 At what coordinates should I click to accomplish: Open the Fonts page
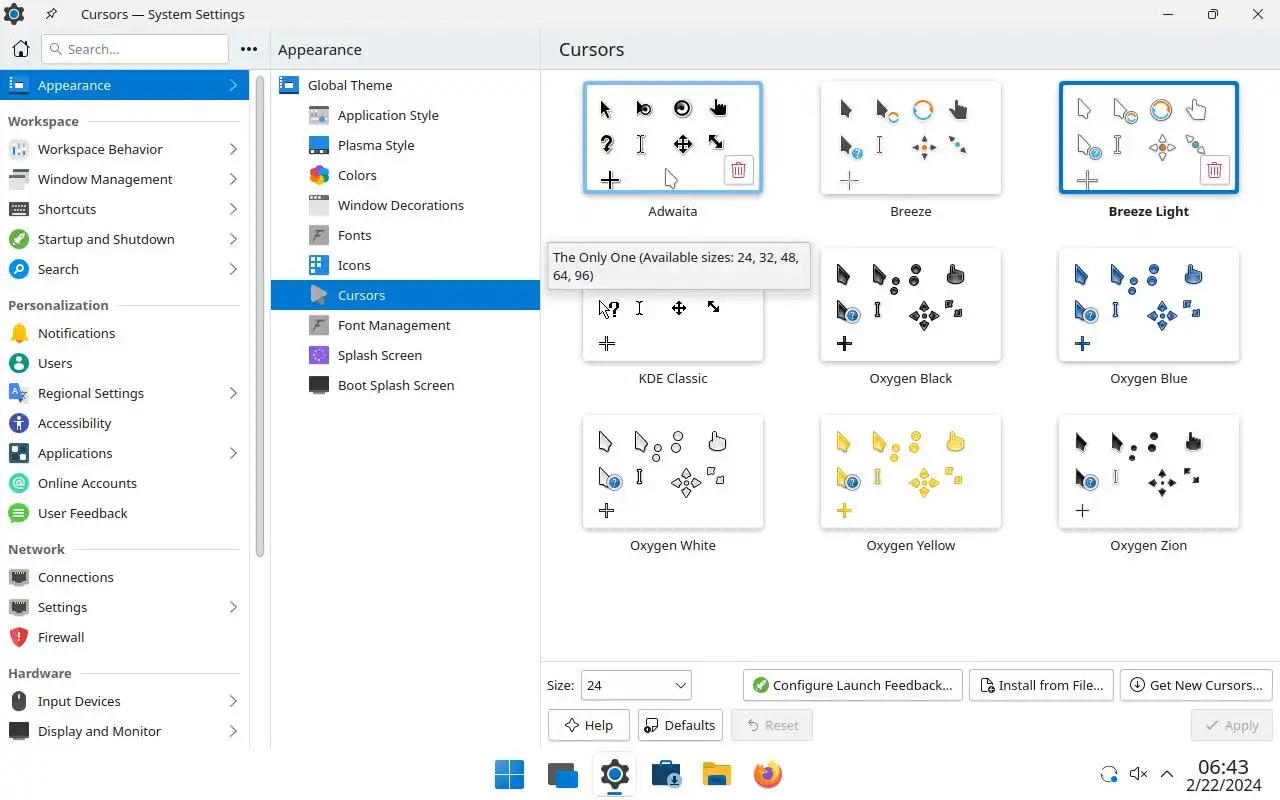[405, 235]
